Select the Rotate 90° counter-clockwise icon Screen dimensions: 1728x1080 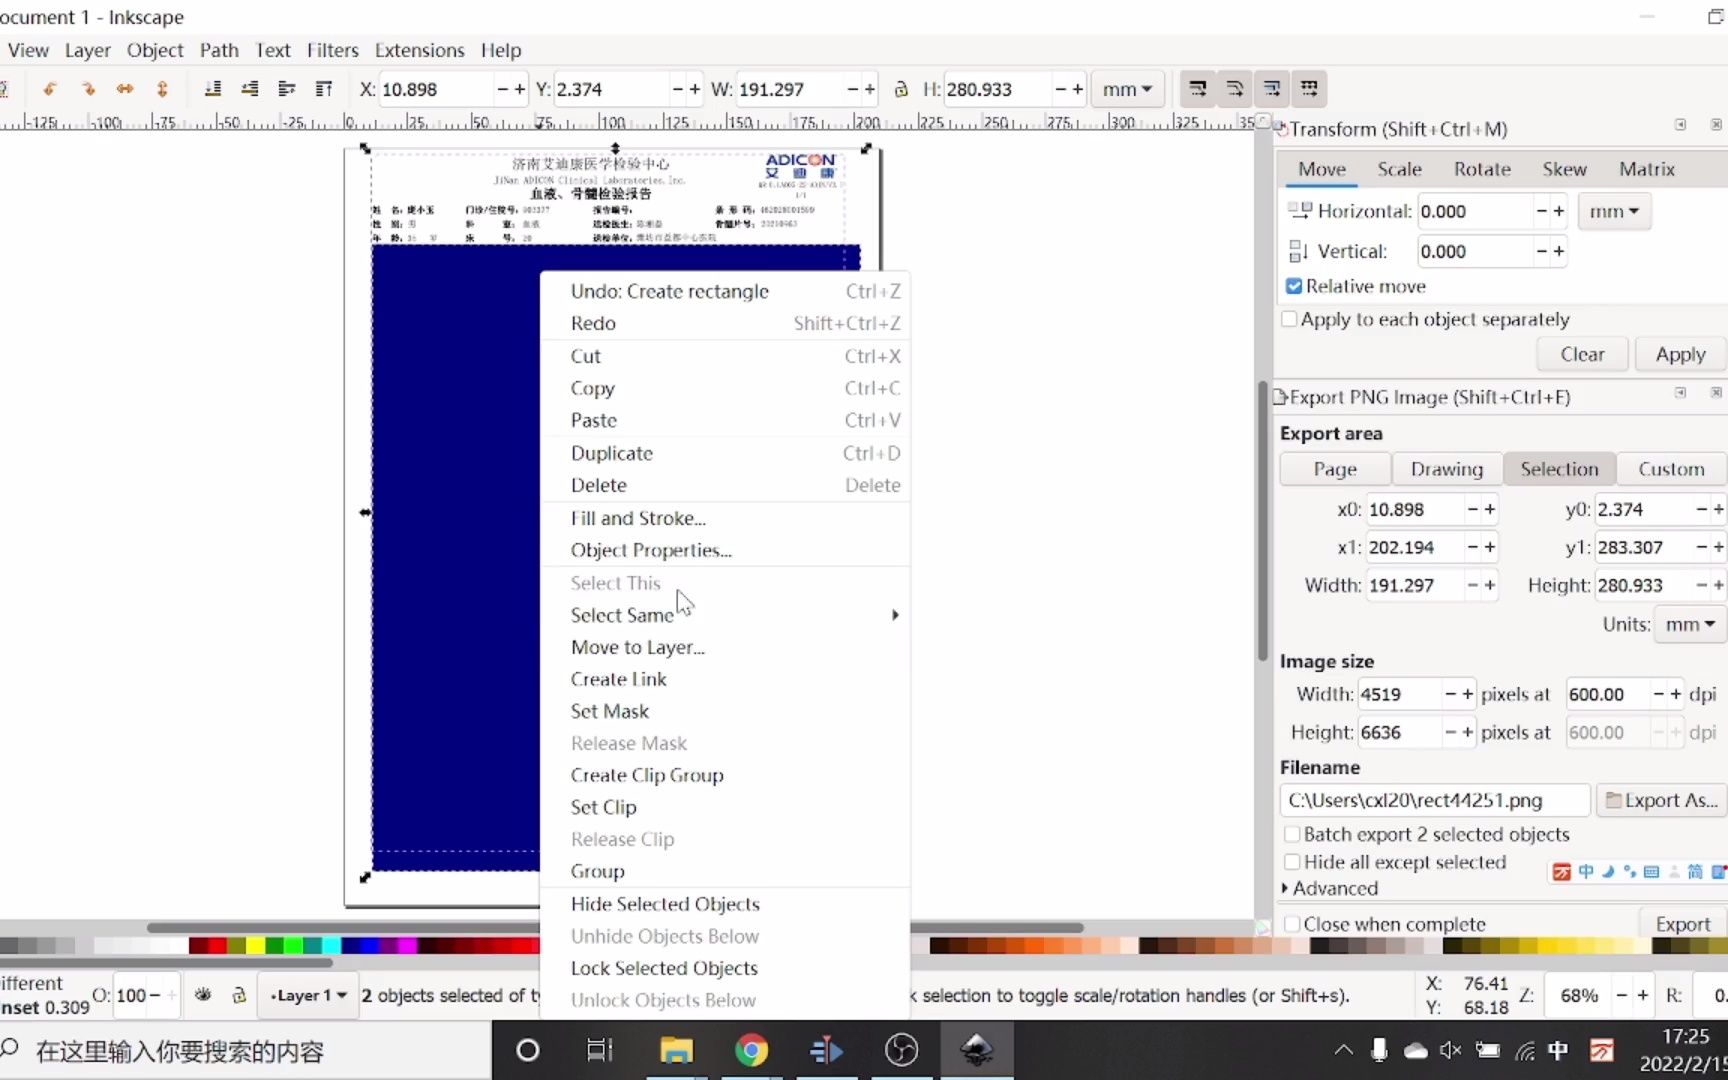pos(52,88)
